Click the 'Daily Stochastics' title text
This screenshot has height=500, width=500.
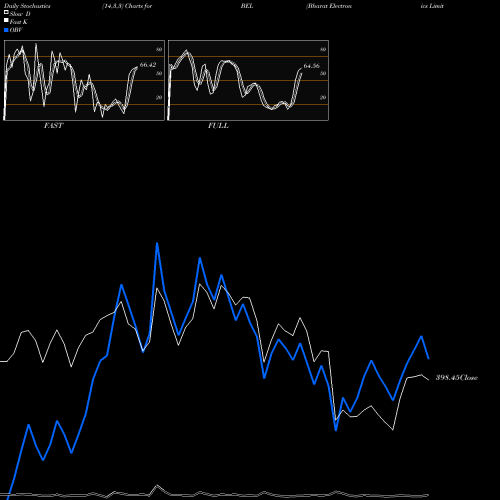tap(27, 6)
